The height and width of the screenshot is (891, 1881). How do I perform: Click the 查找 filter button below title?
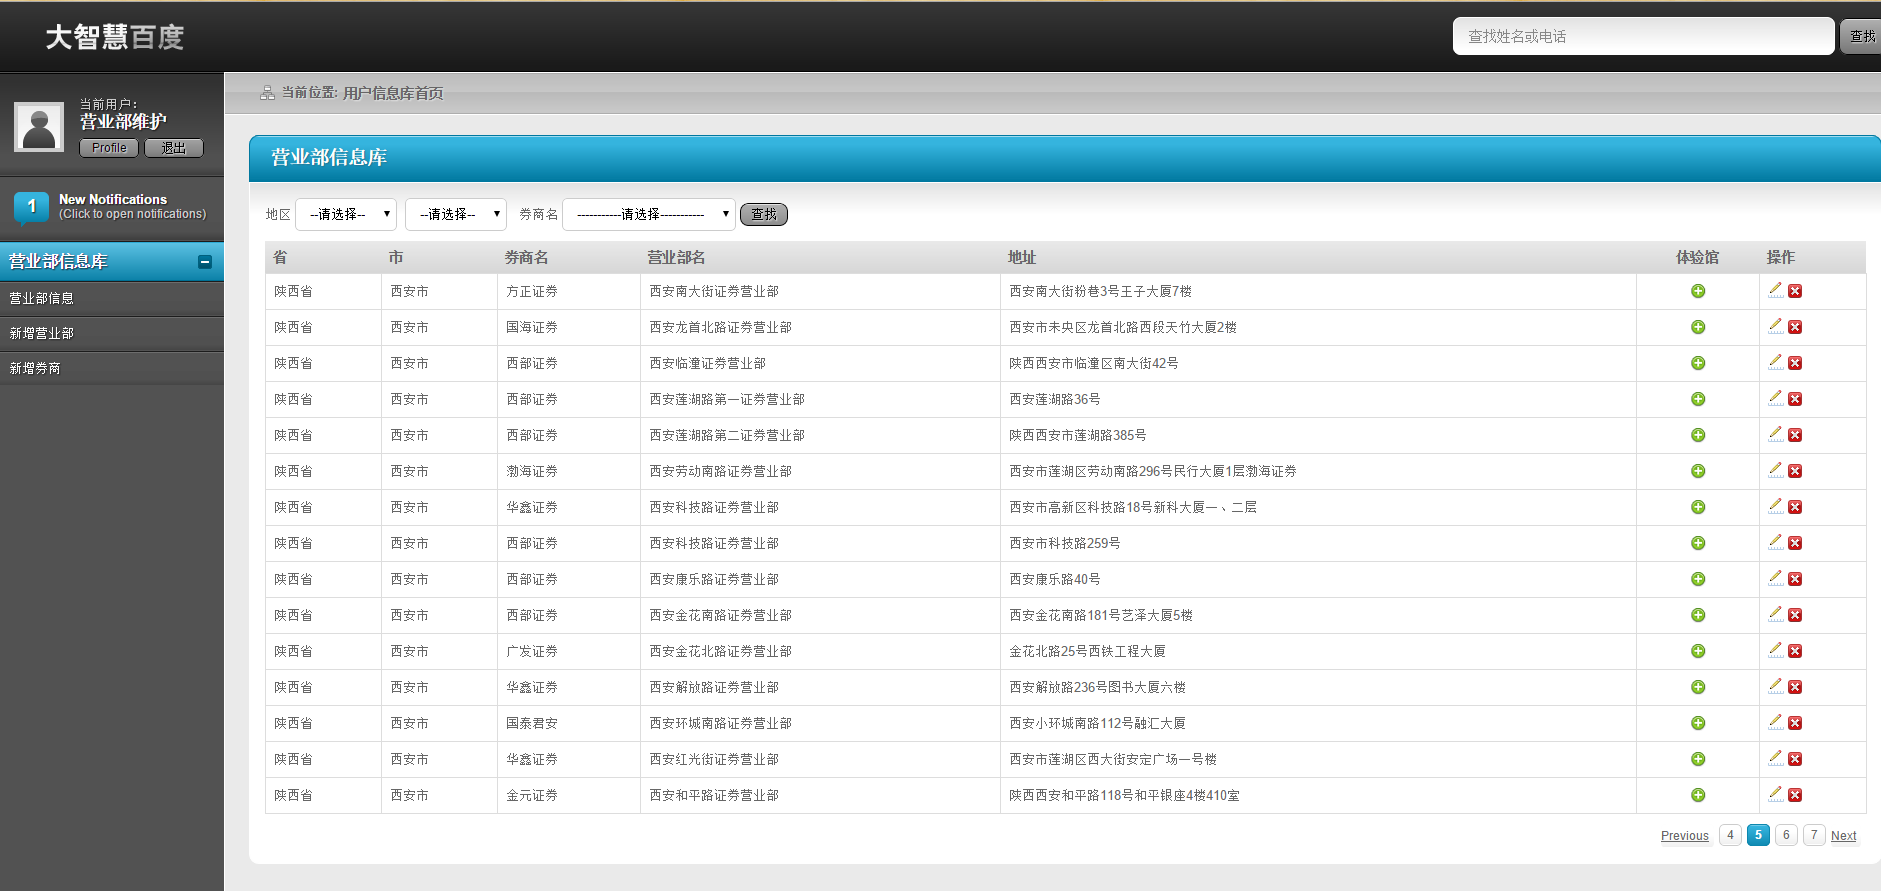pyautogui.click(x=764, y=214)
